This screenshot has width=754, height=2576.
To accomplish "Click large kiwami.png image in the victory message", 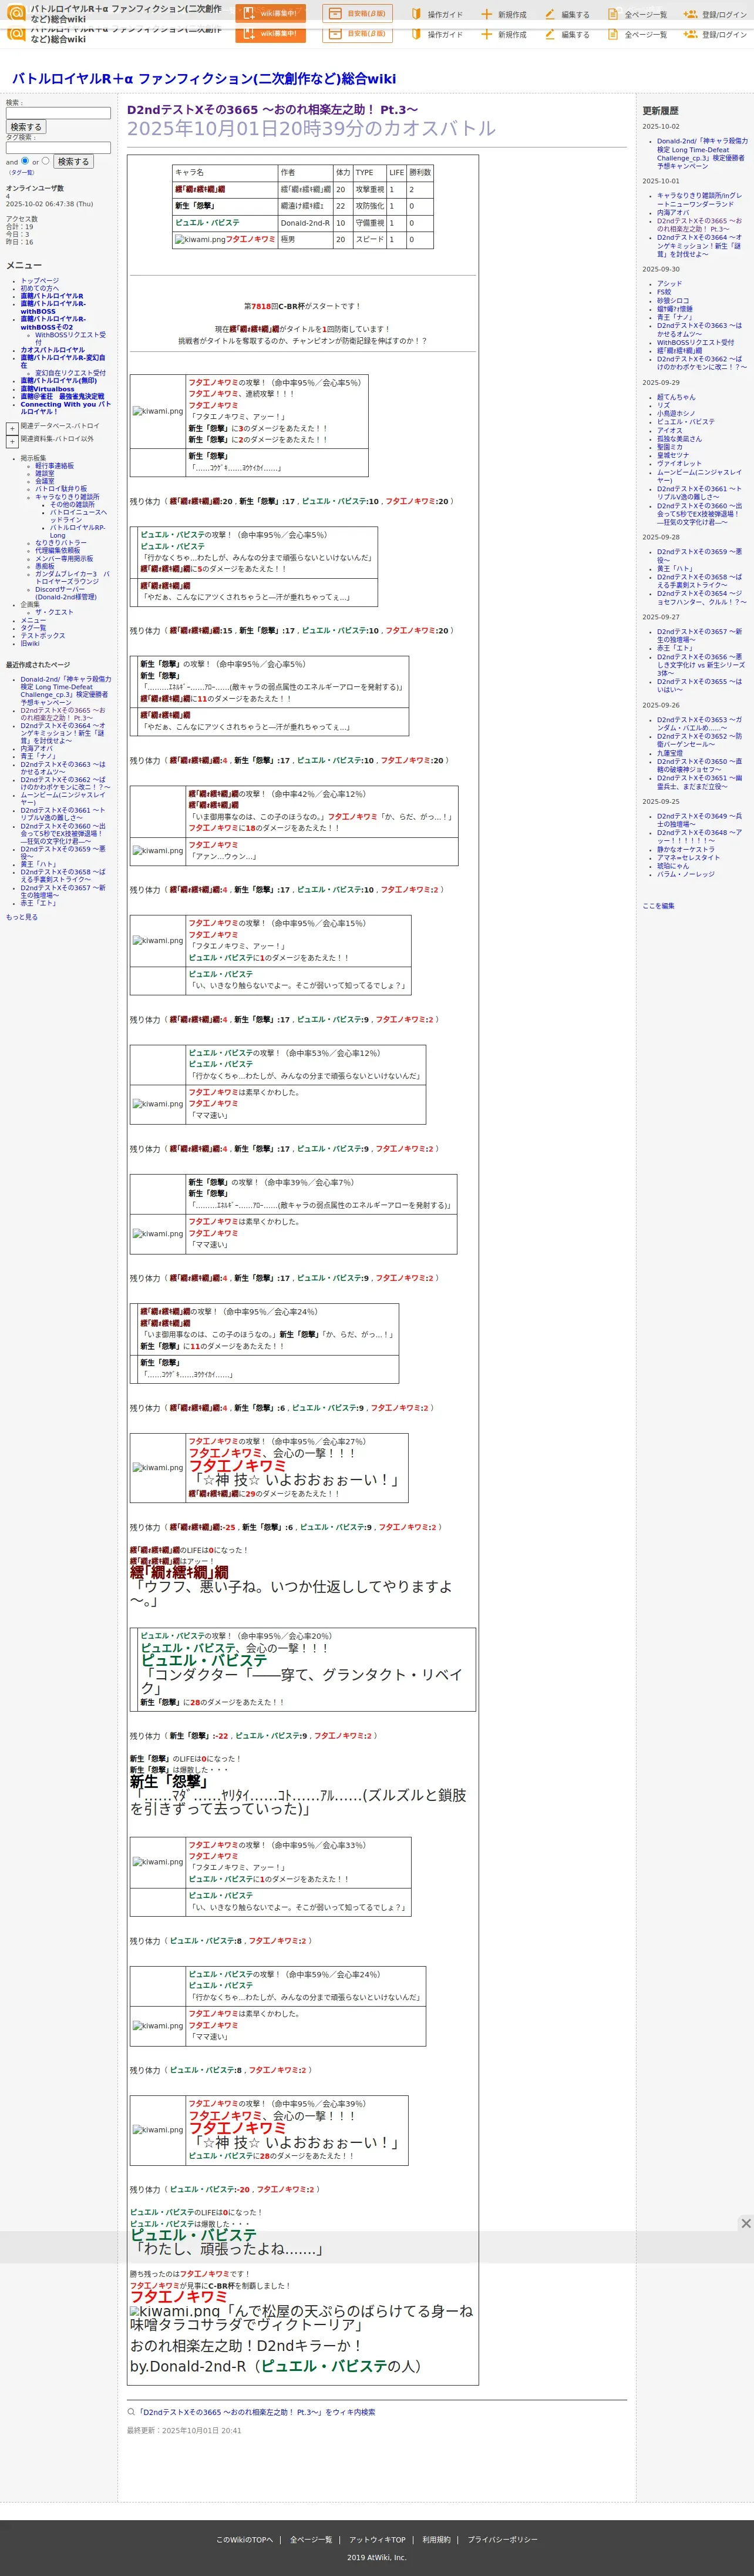I will [175, 2311].
